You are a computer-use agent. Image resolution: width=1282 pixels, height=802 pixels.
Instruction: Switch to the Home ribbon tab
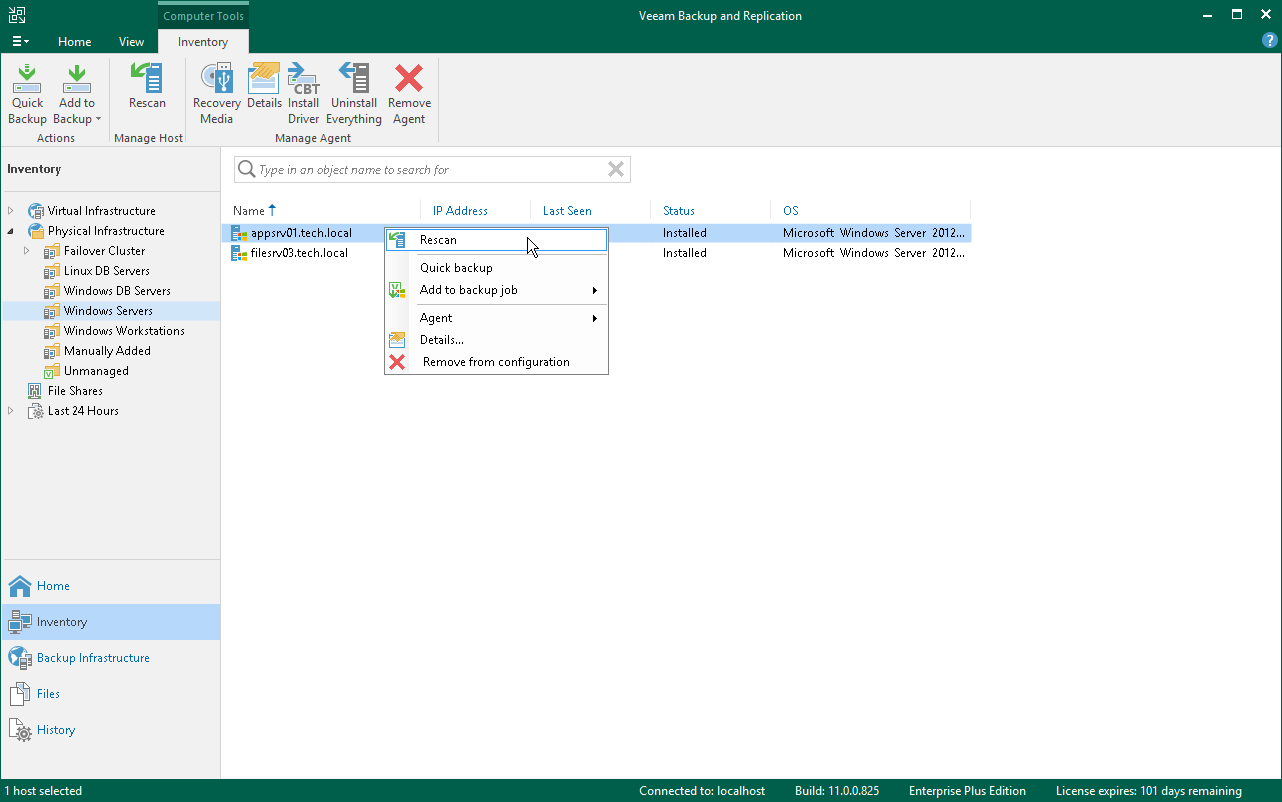tap(75, 42)
